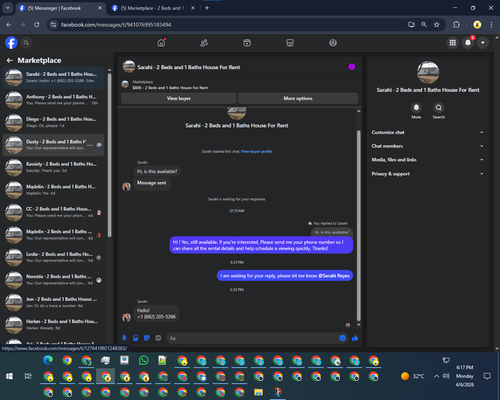Open the account dropdown arrow
The height and width of the screenshot is (400, 500).
click(483, 43)
